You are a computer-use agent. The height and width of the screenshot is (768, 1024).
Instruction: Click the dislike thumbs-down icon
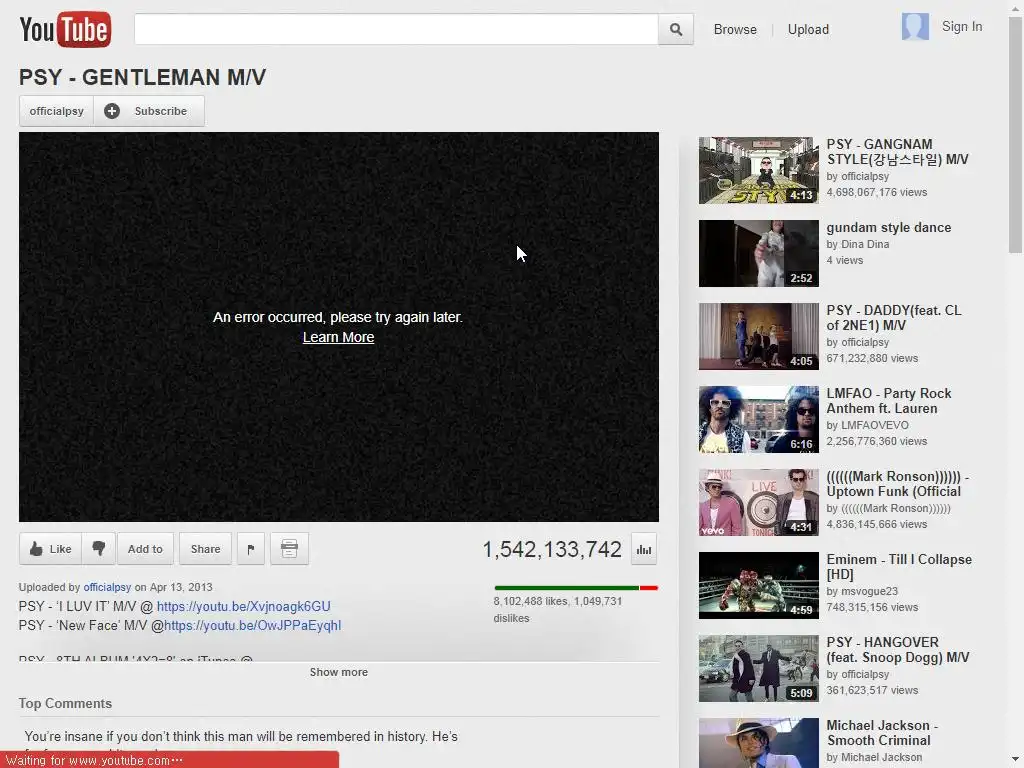(99, 549)
